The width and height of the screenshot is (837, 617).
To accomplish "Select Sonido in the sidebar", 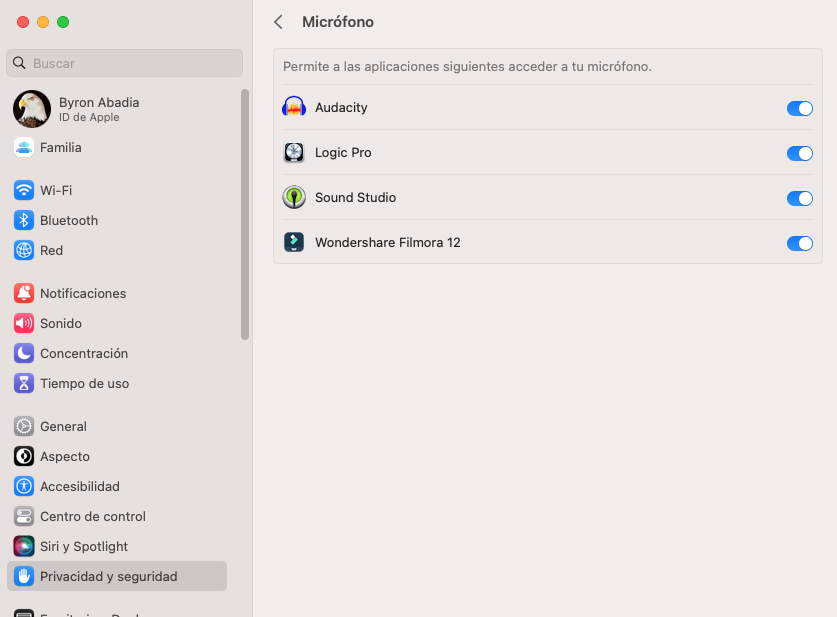I will pyautogui.click(x=60, y=323).
